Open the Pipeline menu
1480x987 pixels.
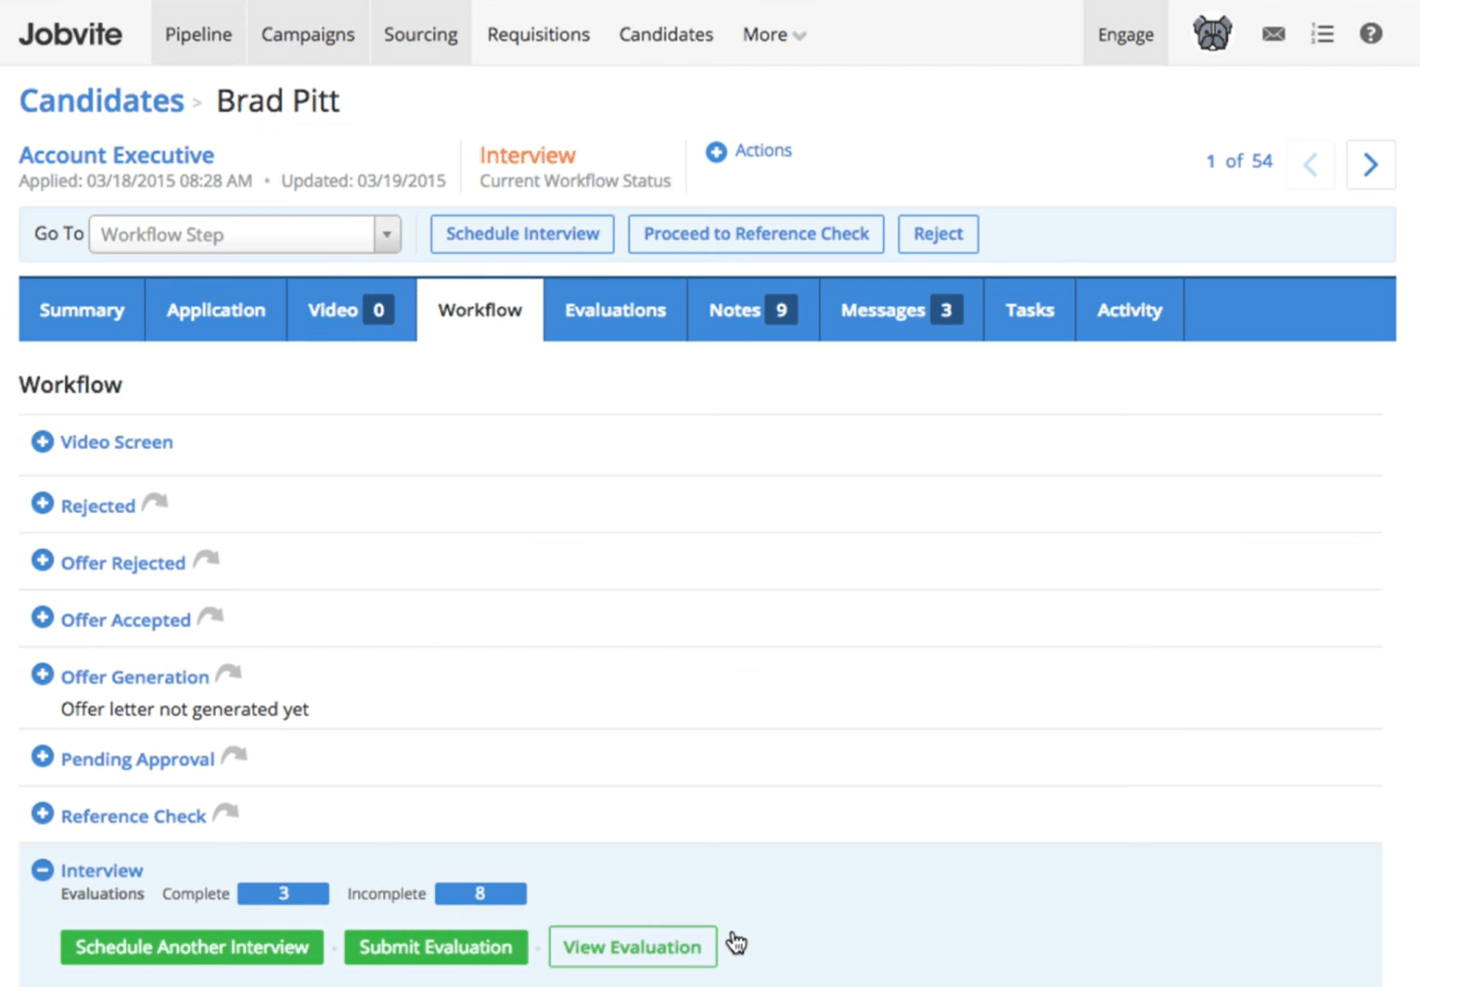(198, 34)
